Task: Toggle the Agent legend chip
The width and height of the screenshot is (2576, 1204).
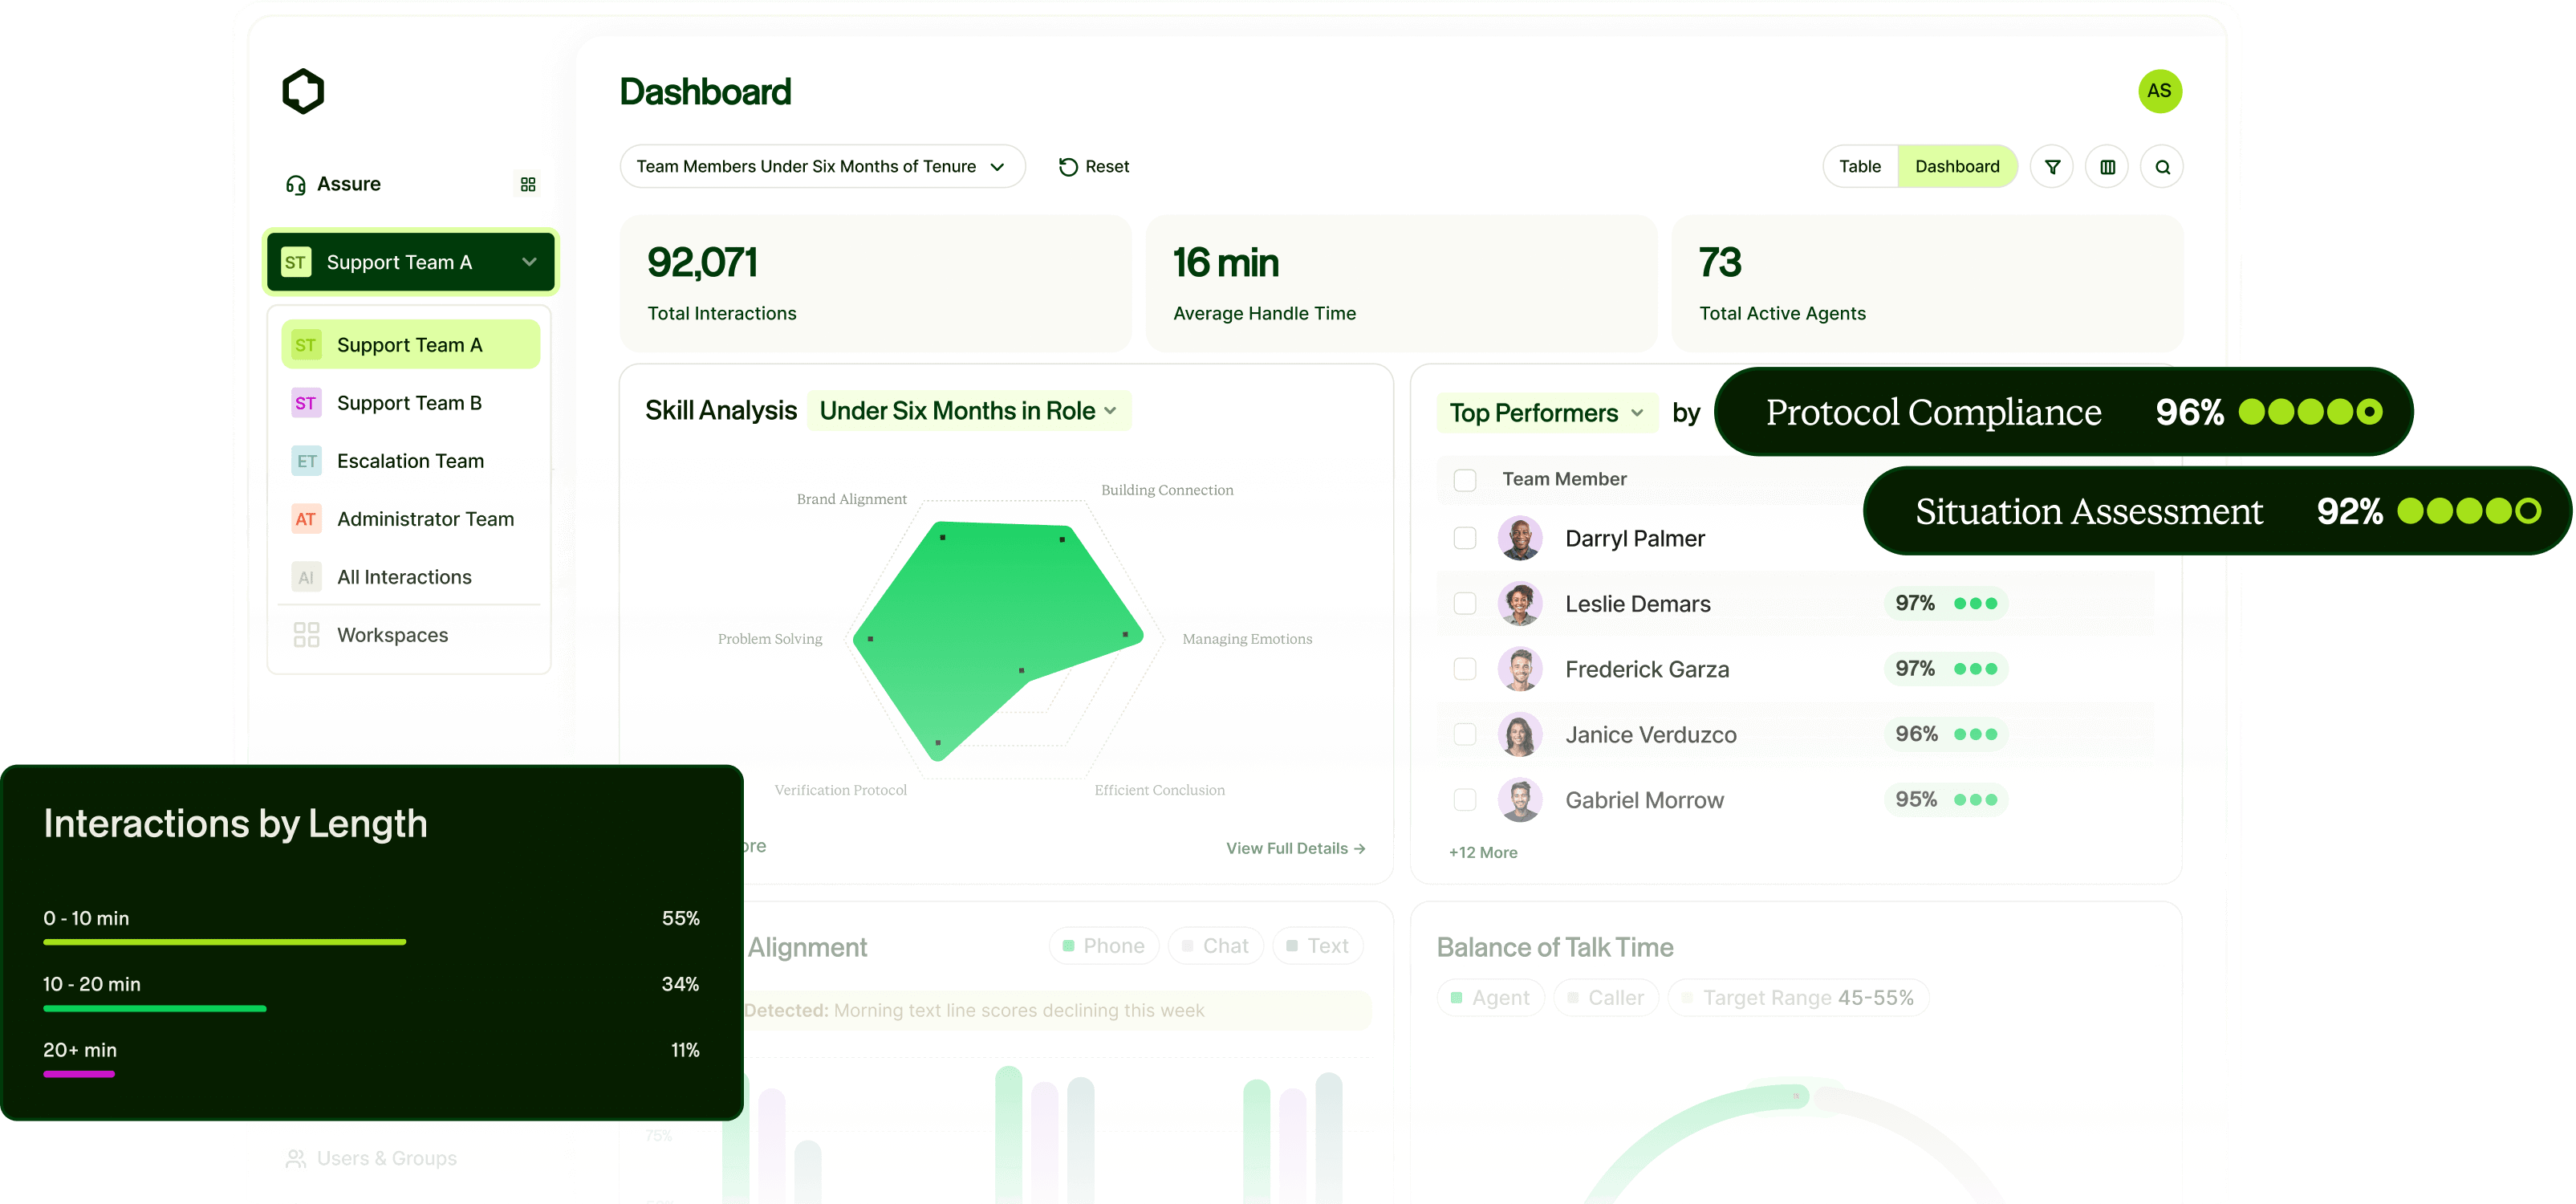Action: click(1491, 998)
